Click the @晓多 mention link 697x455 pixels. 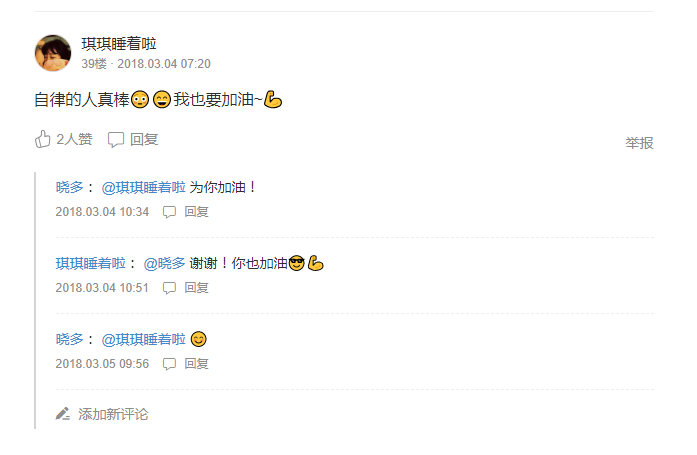click(164, 263)
